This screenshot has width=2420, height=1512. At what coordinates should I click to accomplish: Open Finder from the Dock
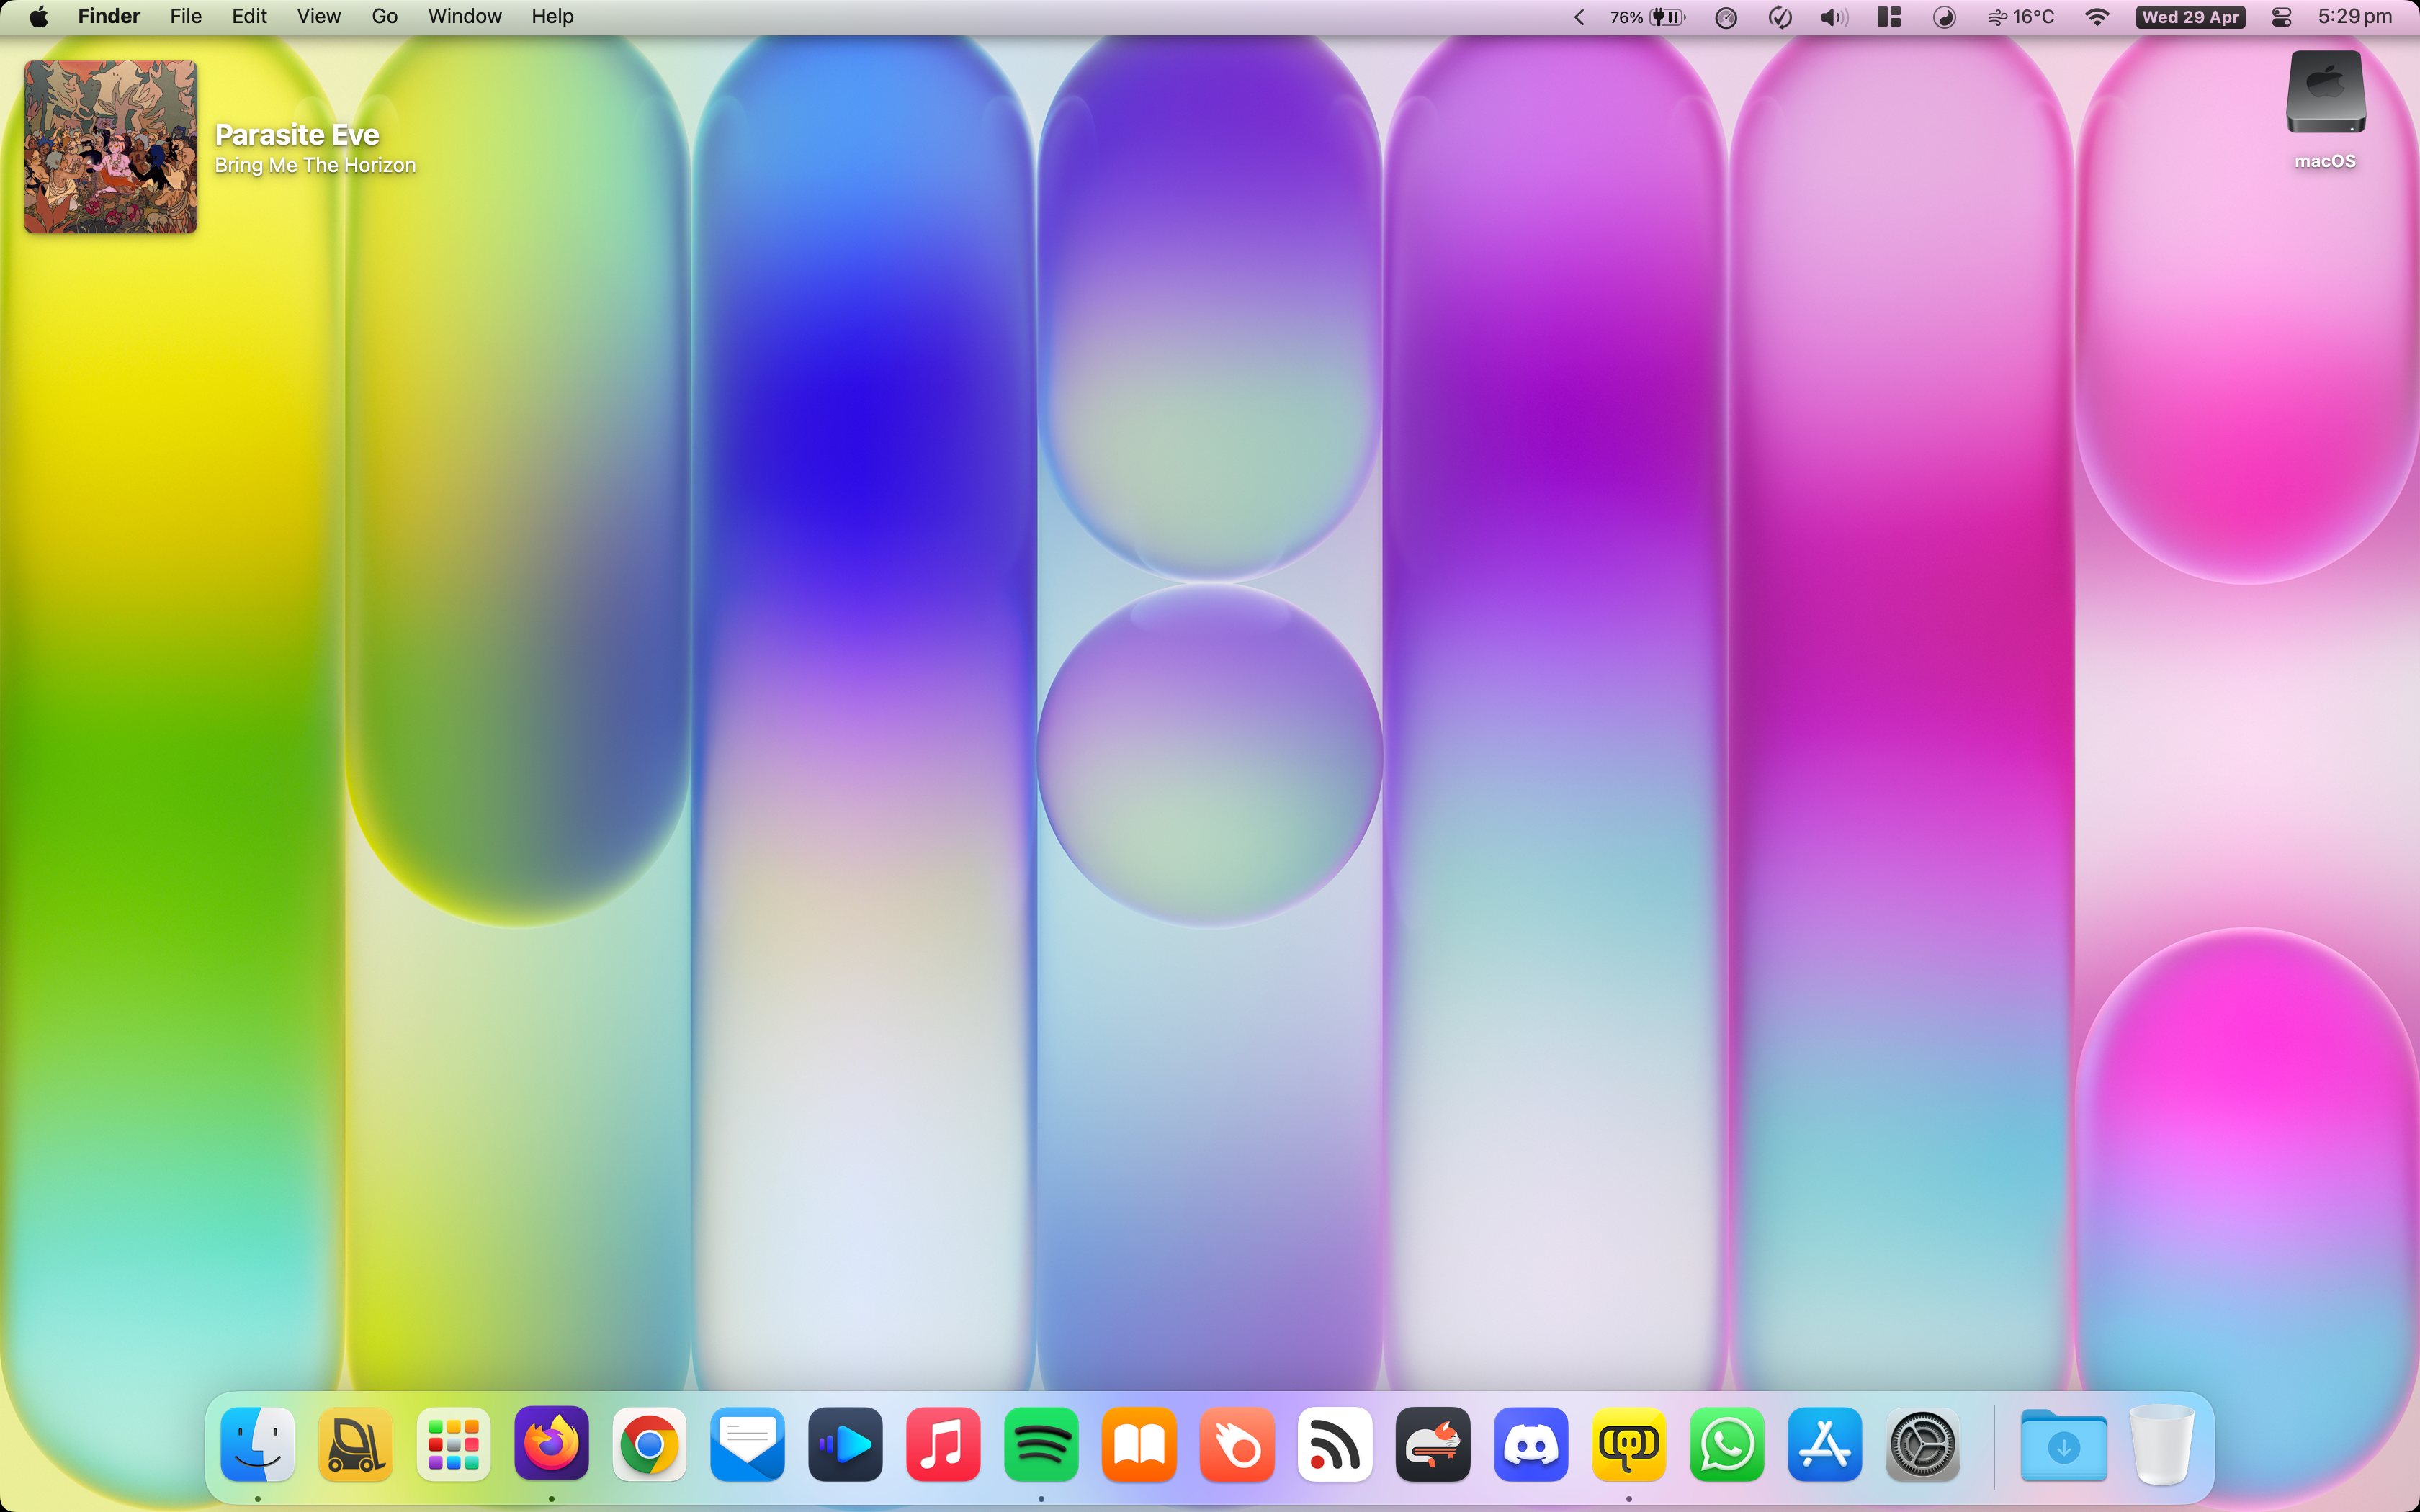pos(257,1445)
